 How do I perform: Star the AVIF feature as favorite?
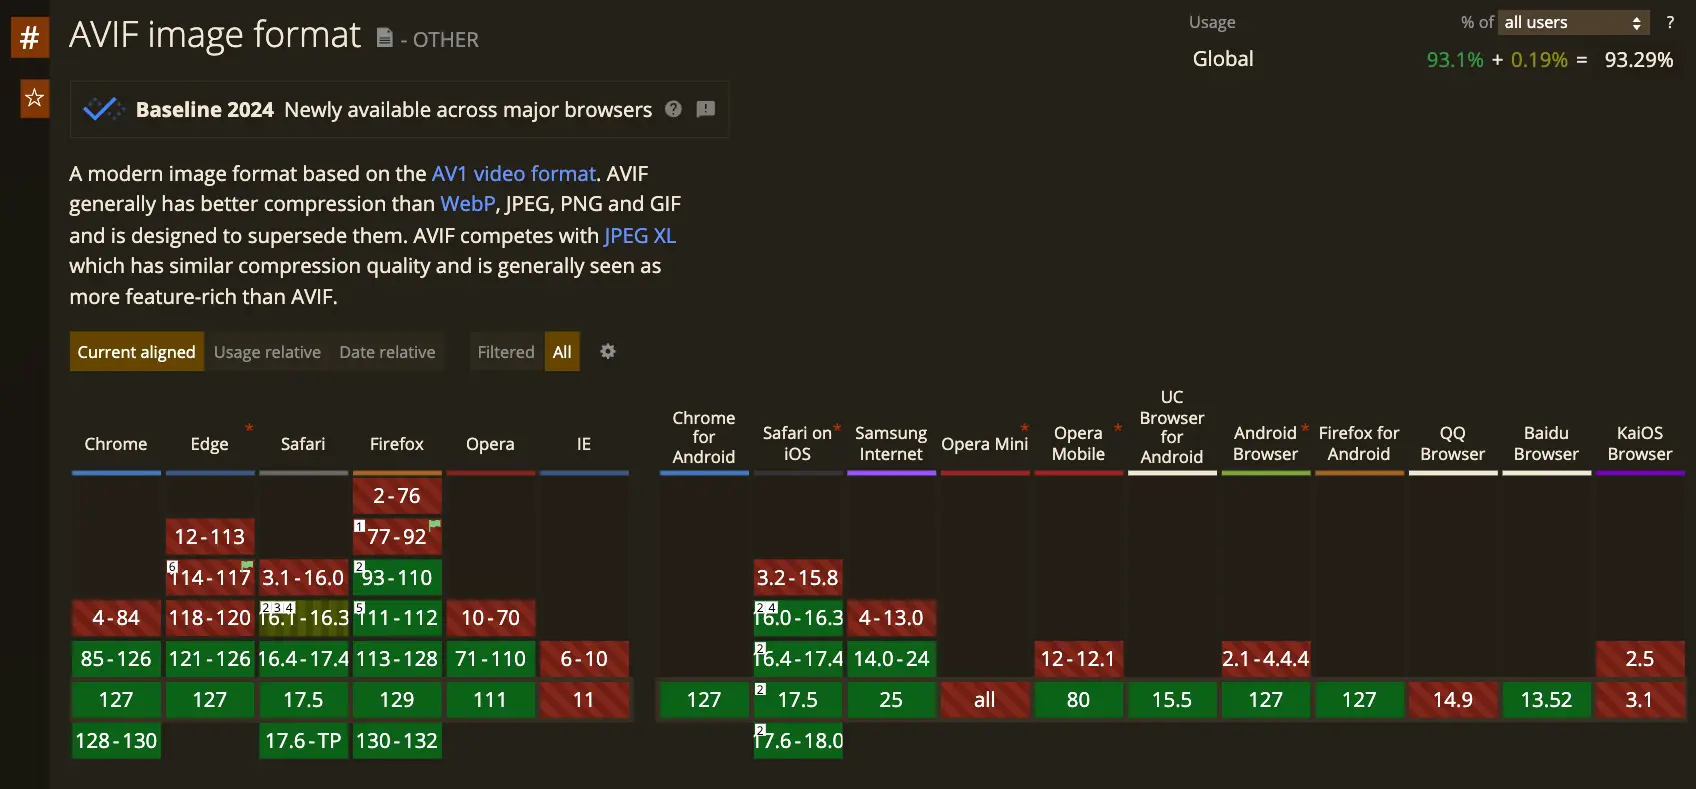(34, 98)
